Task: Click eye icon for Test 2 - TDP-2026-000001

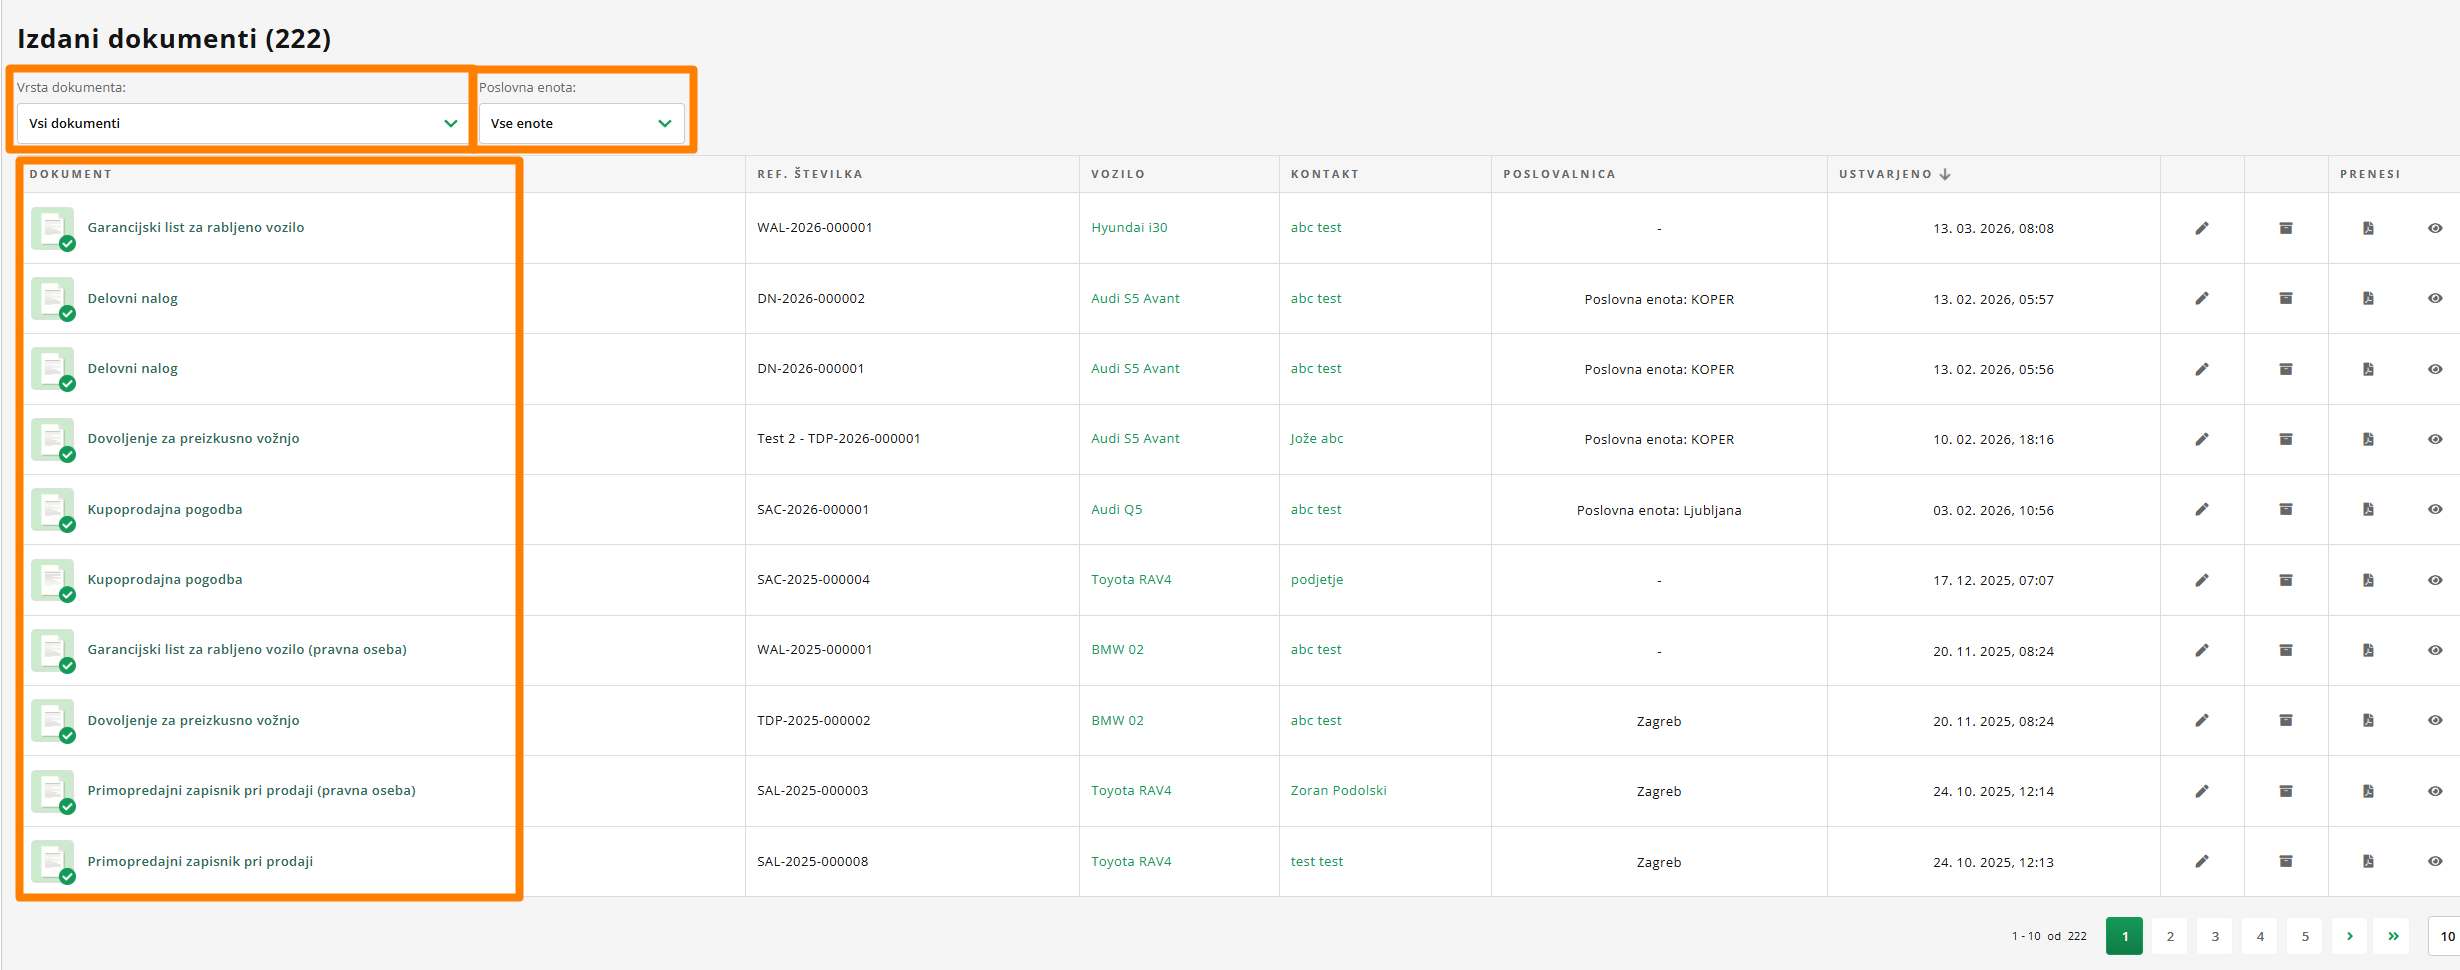Action: pyautogui.click(x=2435, y=439)
